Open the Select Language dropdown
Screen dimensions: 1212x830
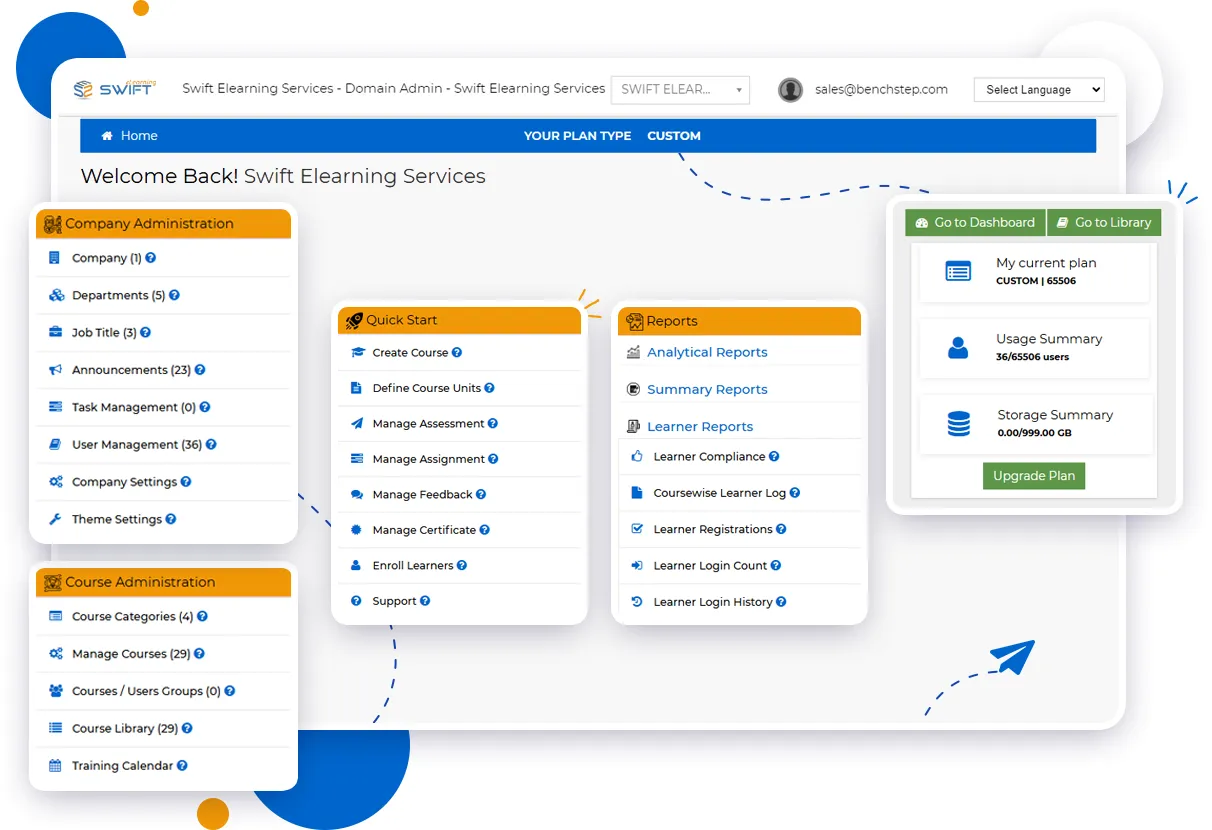click(x=1039, y=89)
